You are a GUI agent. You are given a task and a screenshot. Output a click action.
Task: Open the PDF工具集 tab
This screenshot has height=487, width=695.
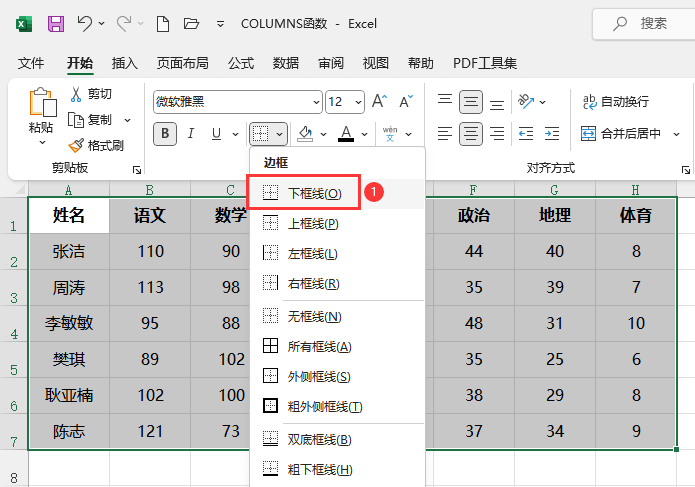point(485,63)
